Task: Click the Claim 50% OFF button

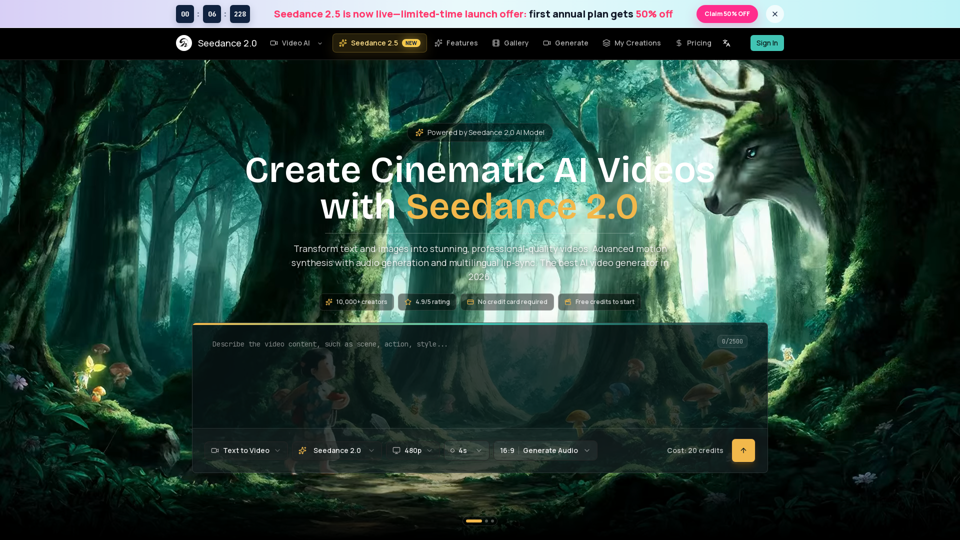Action: (727, 13)
